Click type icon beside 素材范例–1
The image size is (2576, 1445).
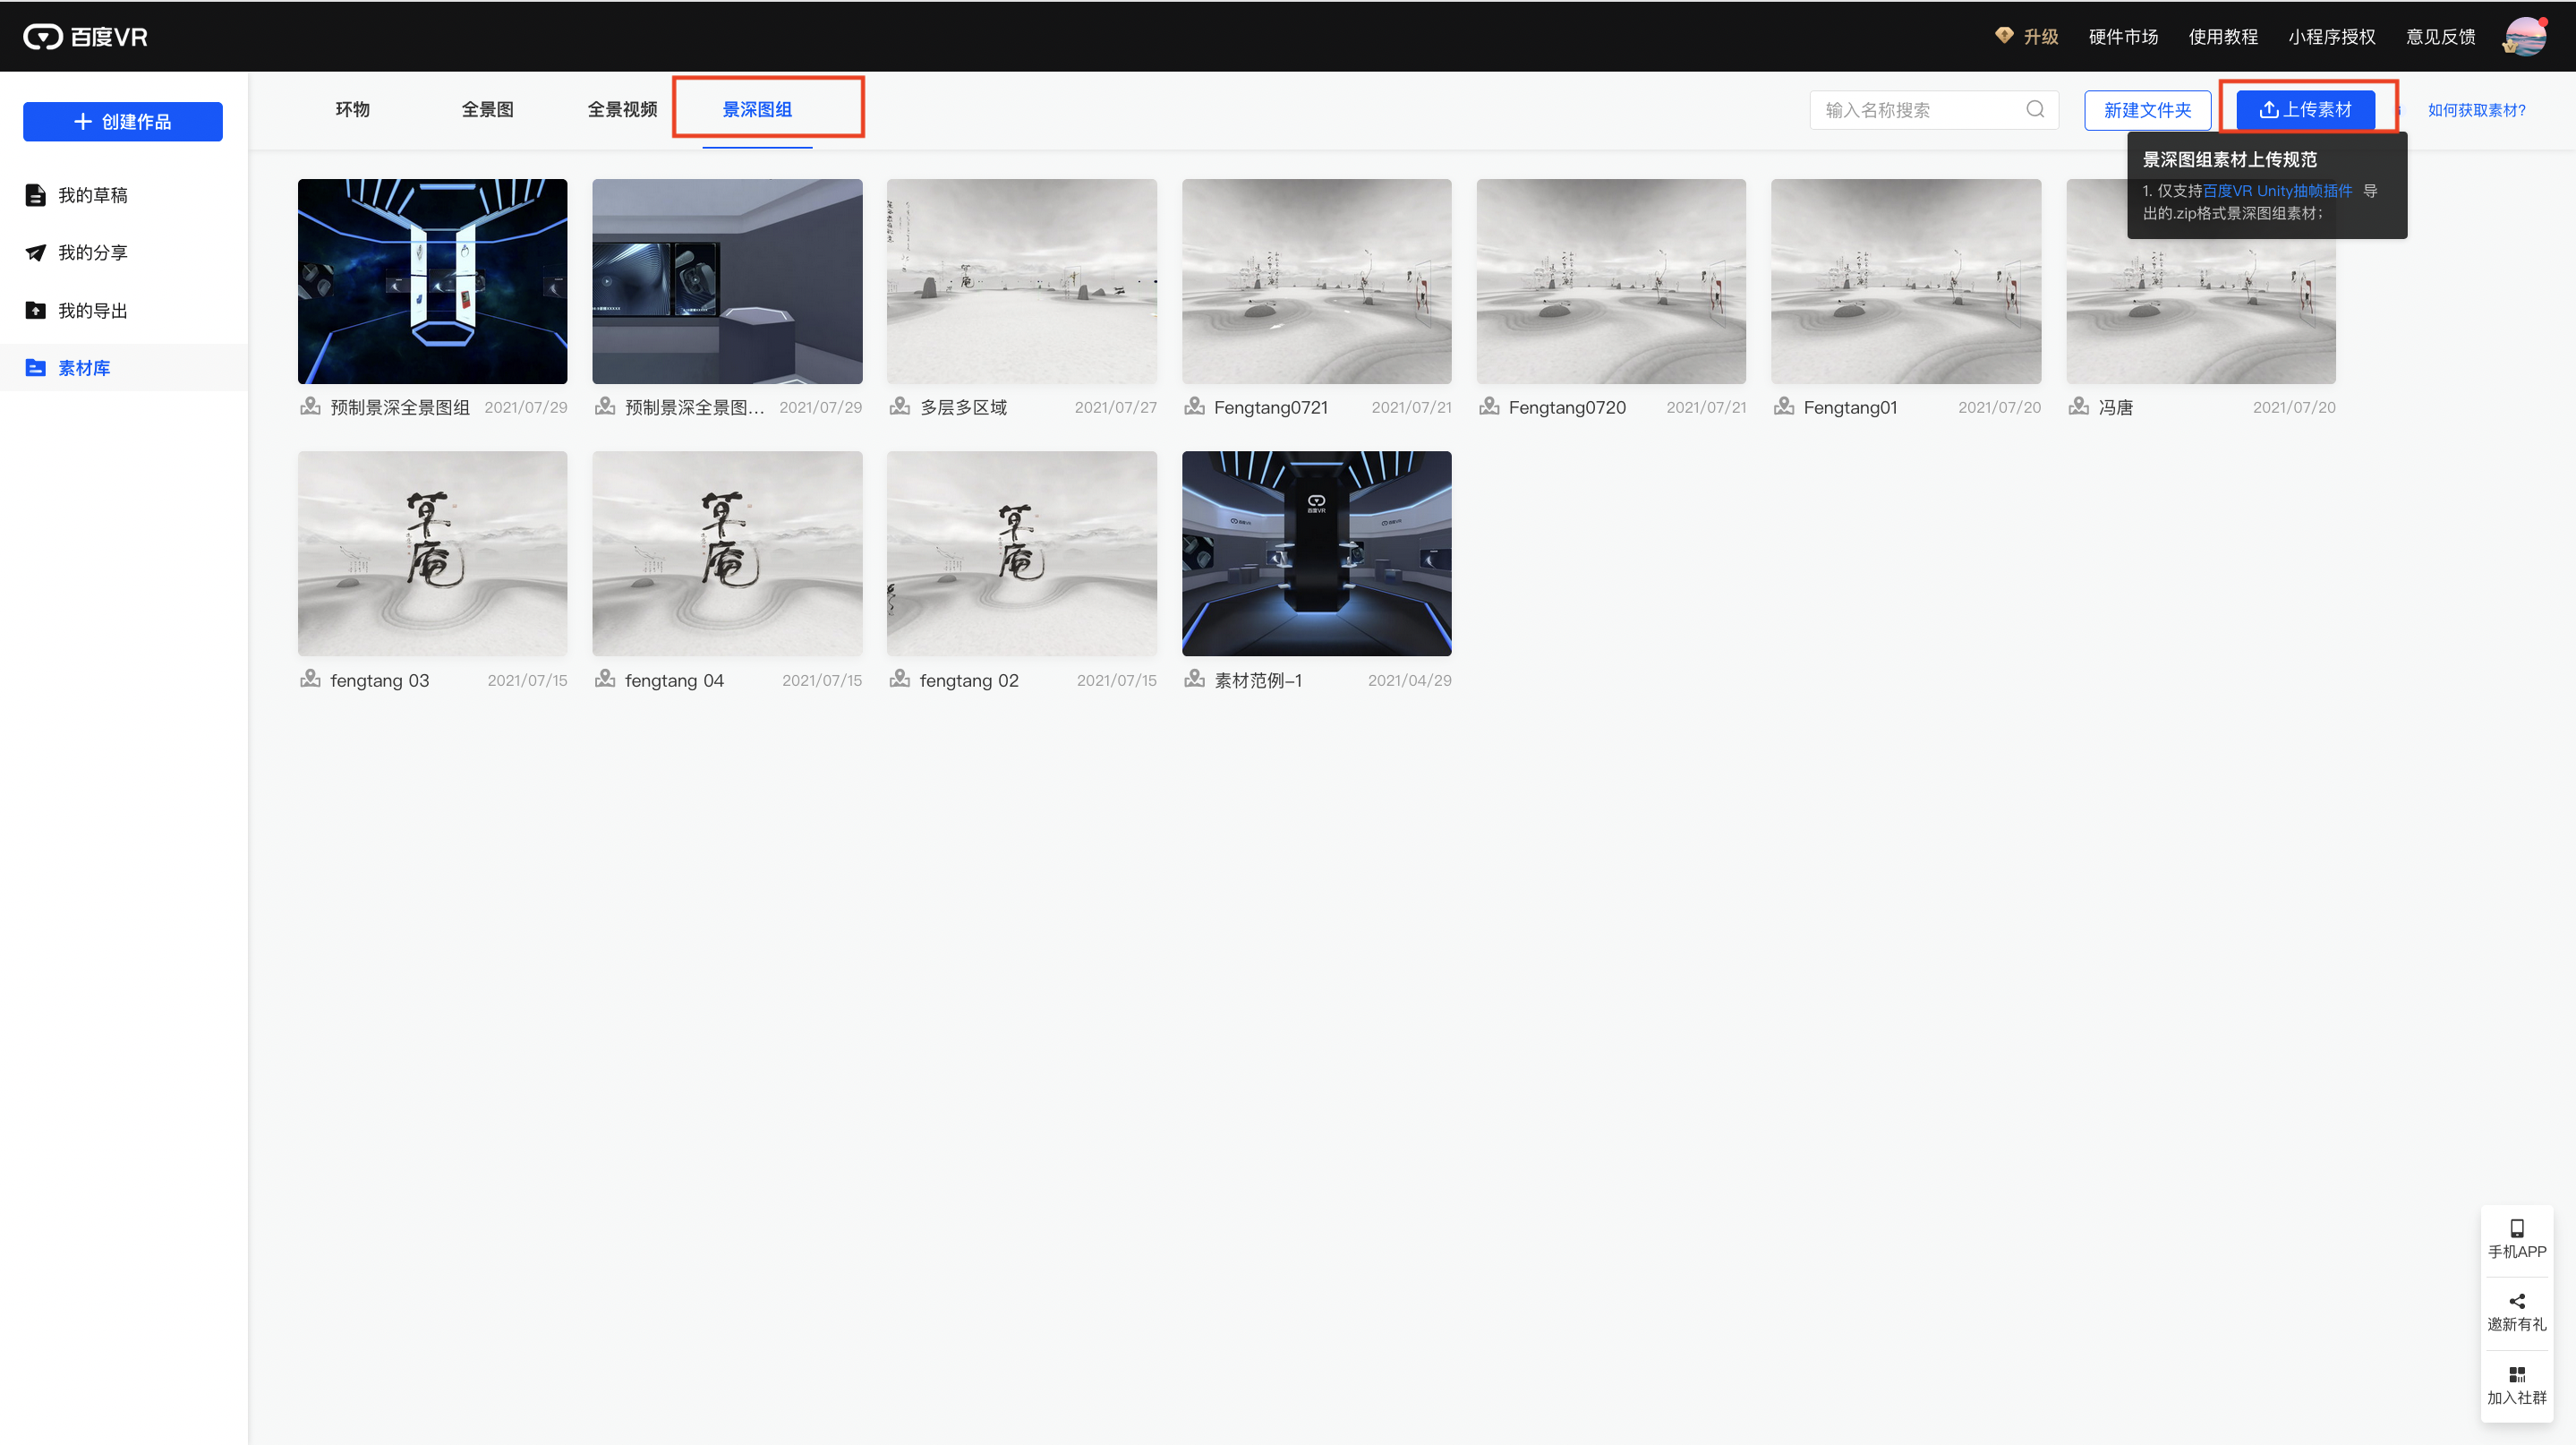tap(1194, 680)
